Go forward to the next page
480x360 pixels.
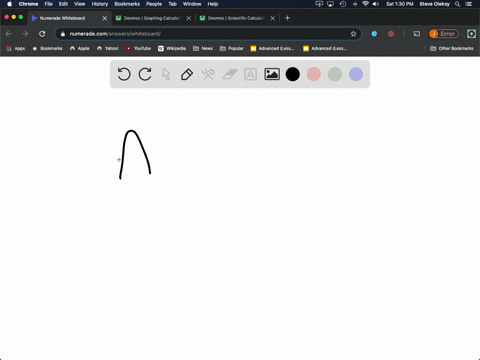click(x=25, y=34)
